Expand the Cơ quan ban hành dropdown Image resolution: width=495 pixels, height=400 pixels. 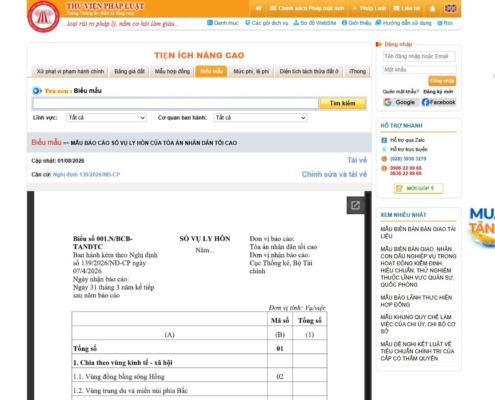(260, 118)
